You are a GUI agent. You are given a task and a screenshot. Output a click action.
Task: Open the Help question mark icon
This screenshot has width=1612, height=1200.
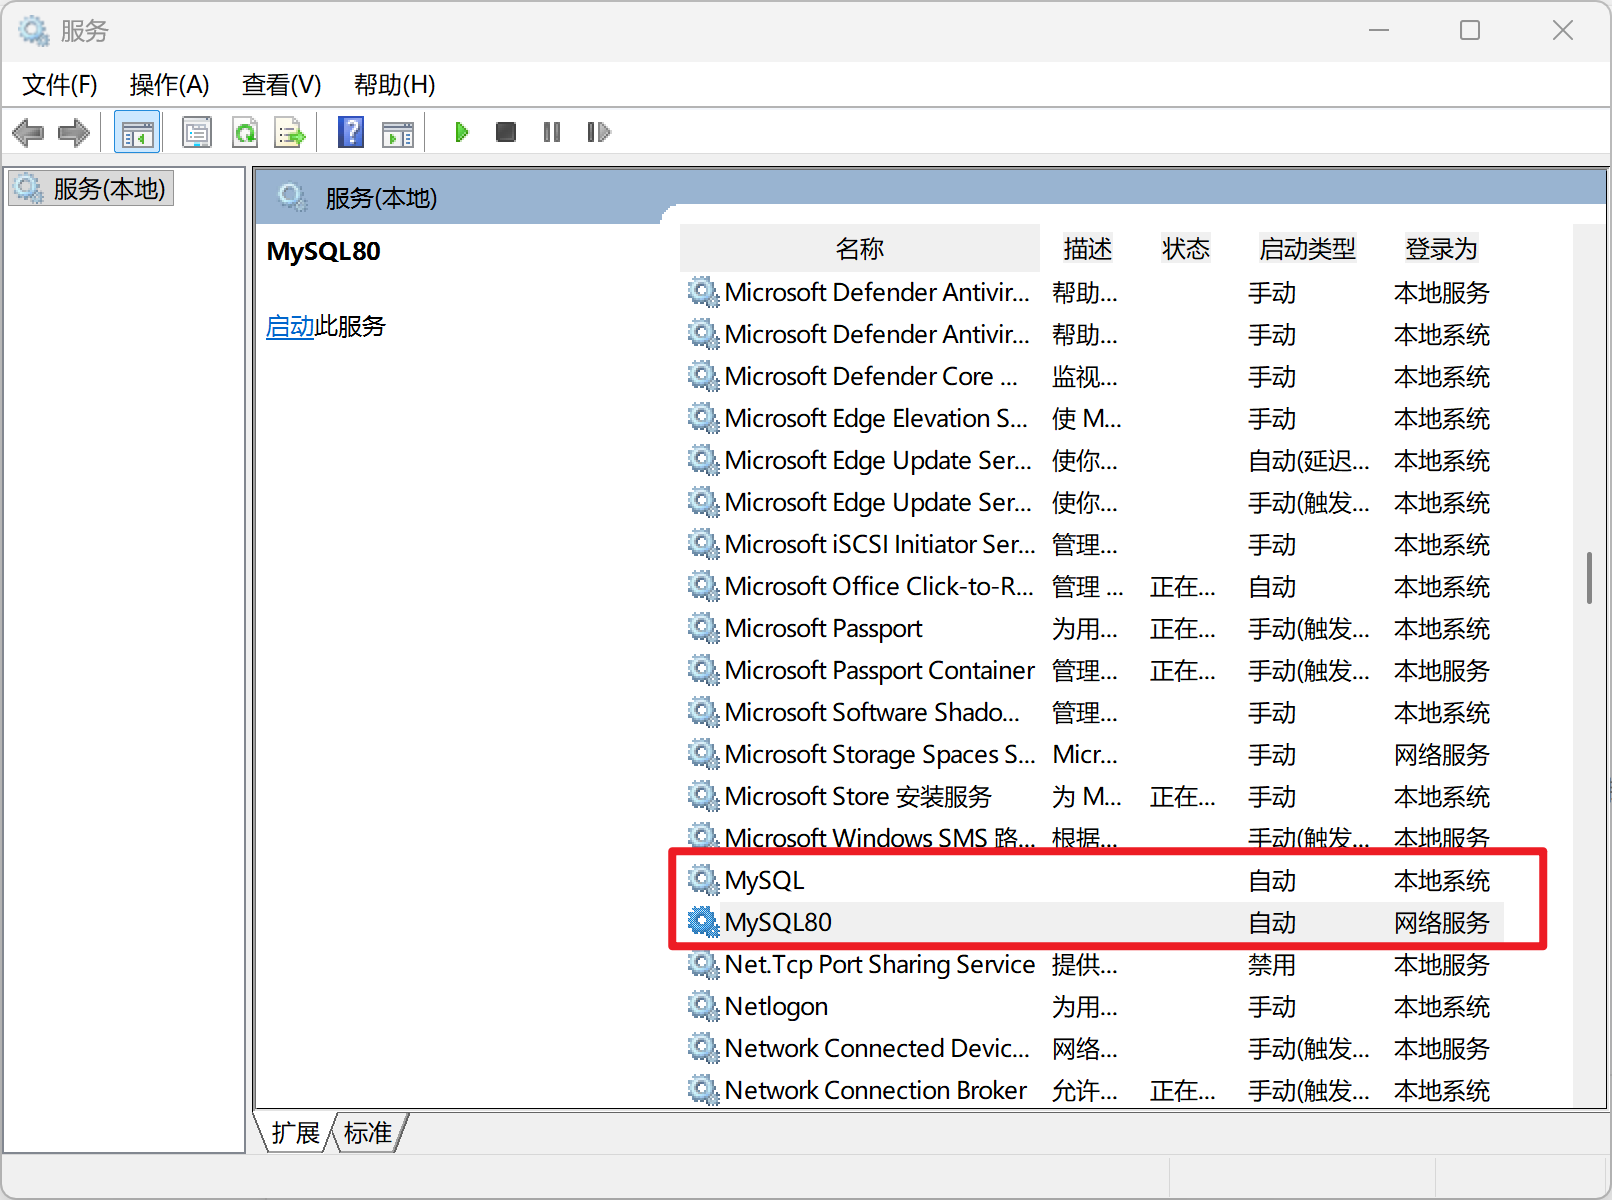click(x=351, y=132)
